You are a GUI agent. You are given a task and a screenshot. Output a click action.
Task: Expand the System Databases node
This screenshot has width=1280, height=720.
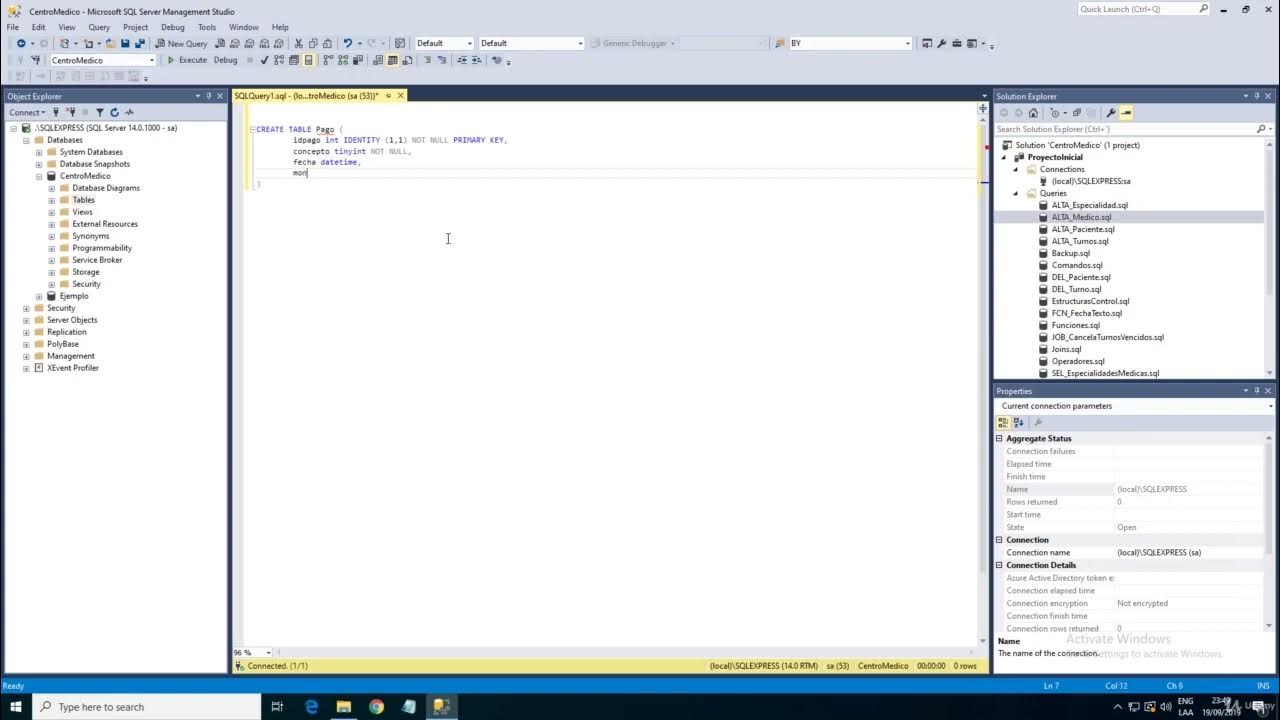39,152
